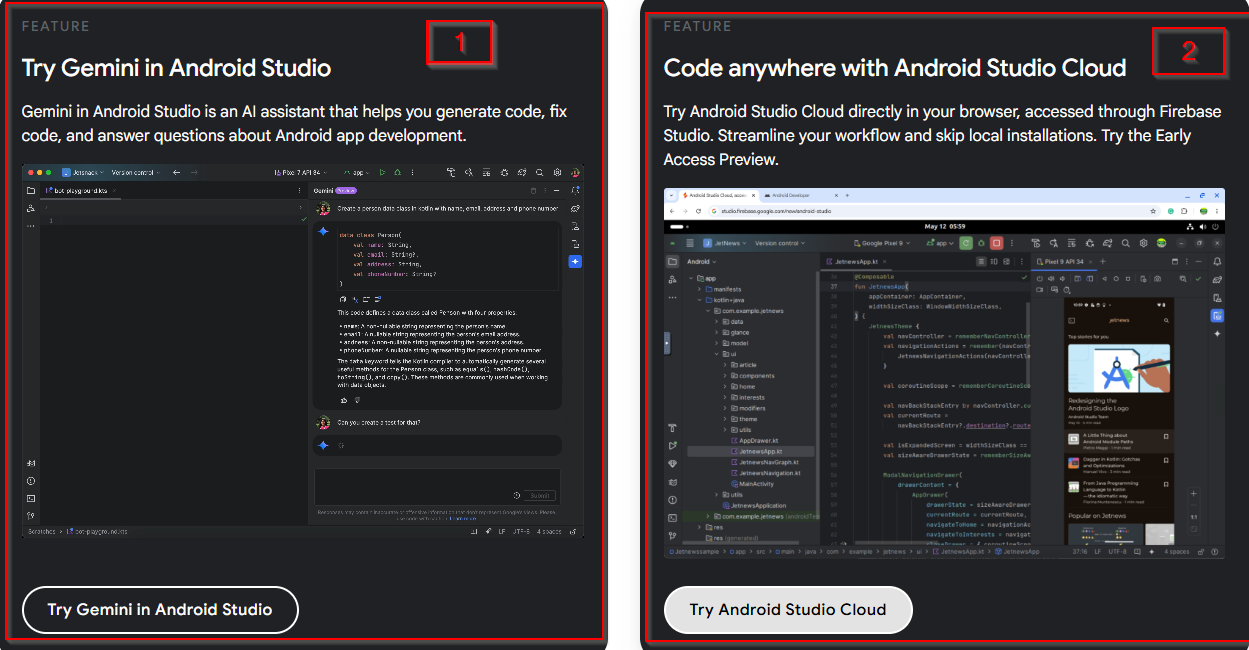Click the green Run triangle in Gemini screenshot toolbar
This screenshot has width=1249, height=650.
point(382,172)
